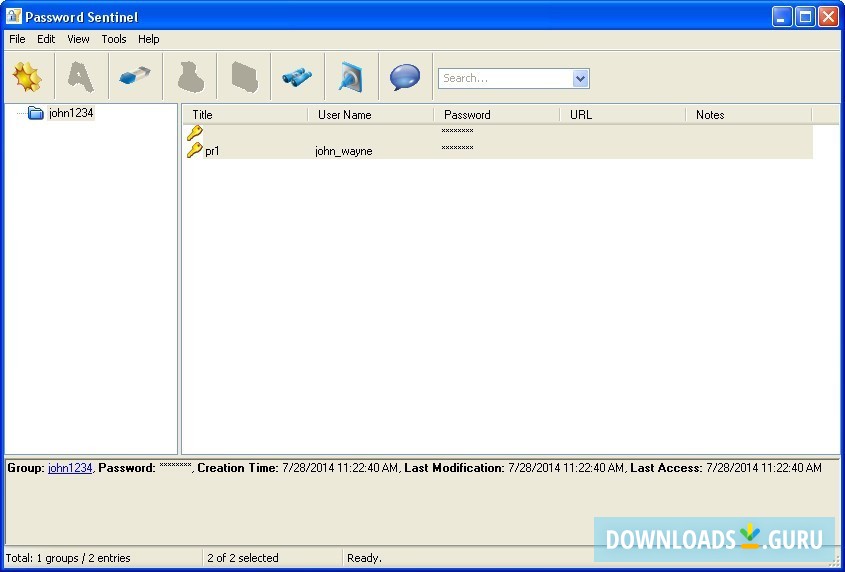The width and height of the screenshot is (845, 572).
Task: Sort entries by the Notes column header
Action: tap(749, 114)
